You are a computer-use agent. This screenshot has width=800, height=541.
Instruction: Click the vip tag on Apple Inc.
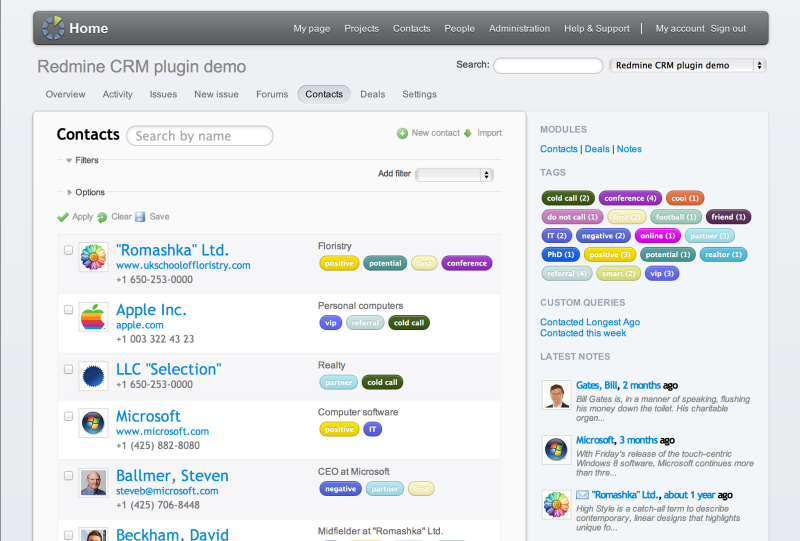tap(331, 323)
